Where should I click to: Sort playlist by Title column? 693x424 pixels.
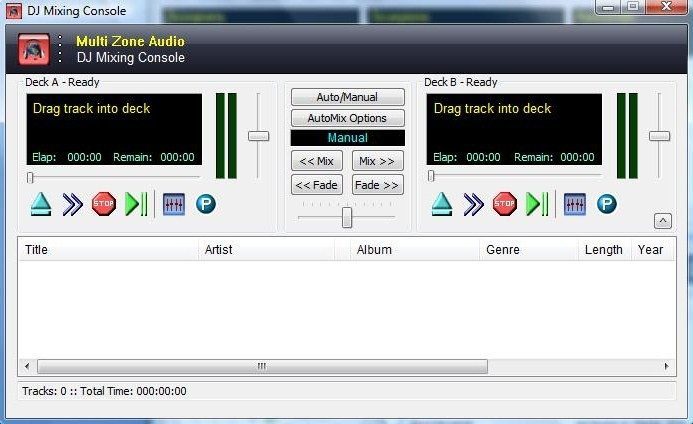108,250
